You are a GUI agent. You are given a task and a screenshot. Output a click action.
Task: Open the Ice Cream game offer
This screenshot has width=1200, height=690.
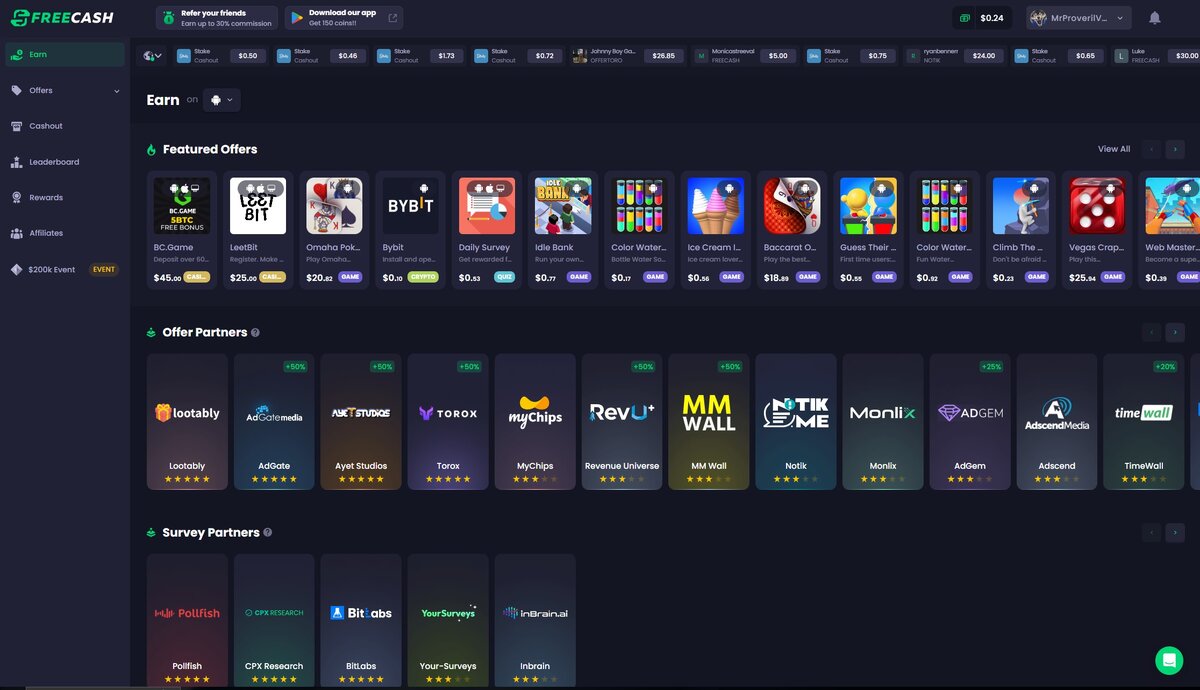716,230
